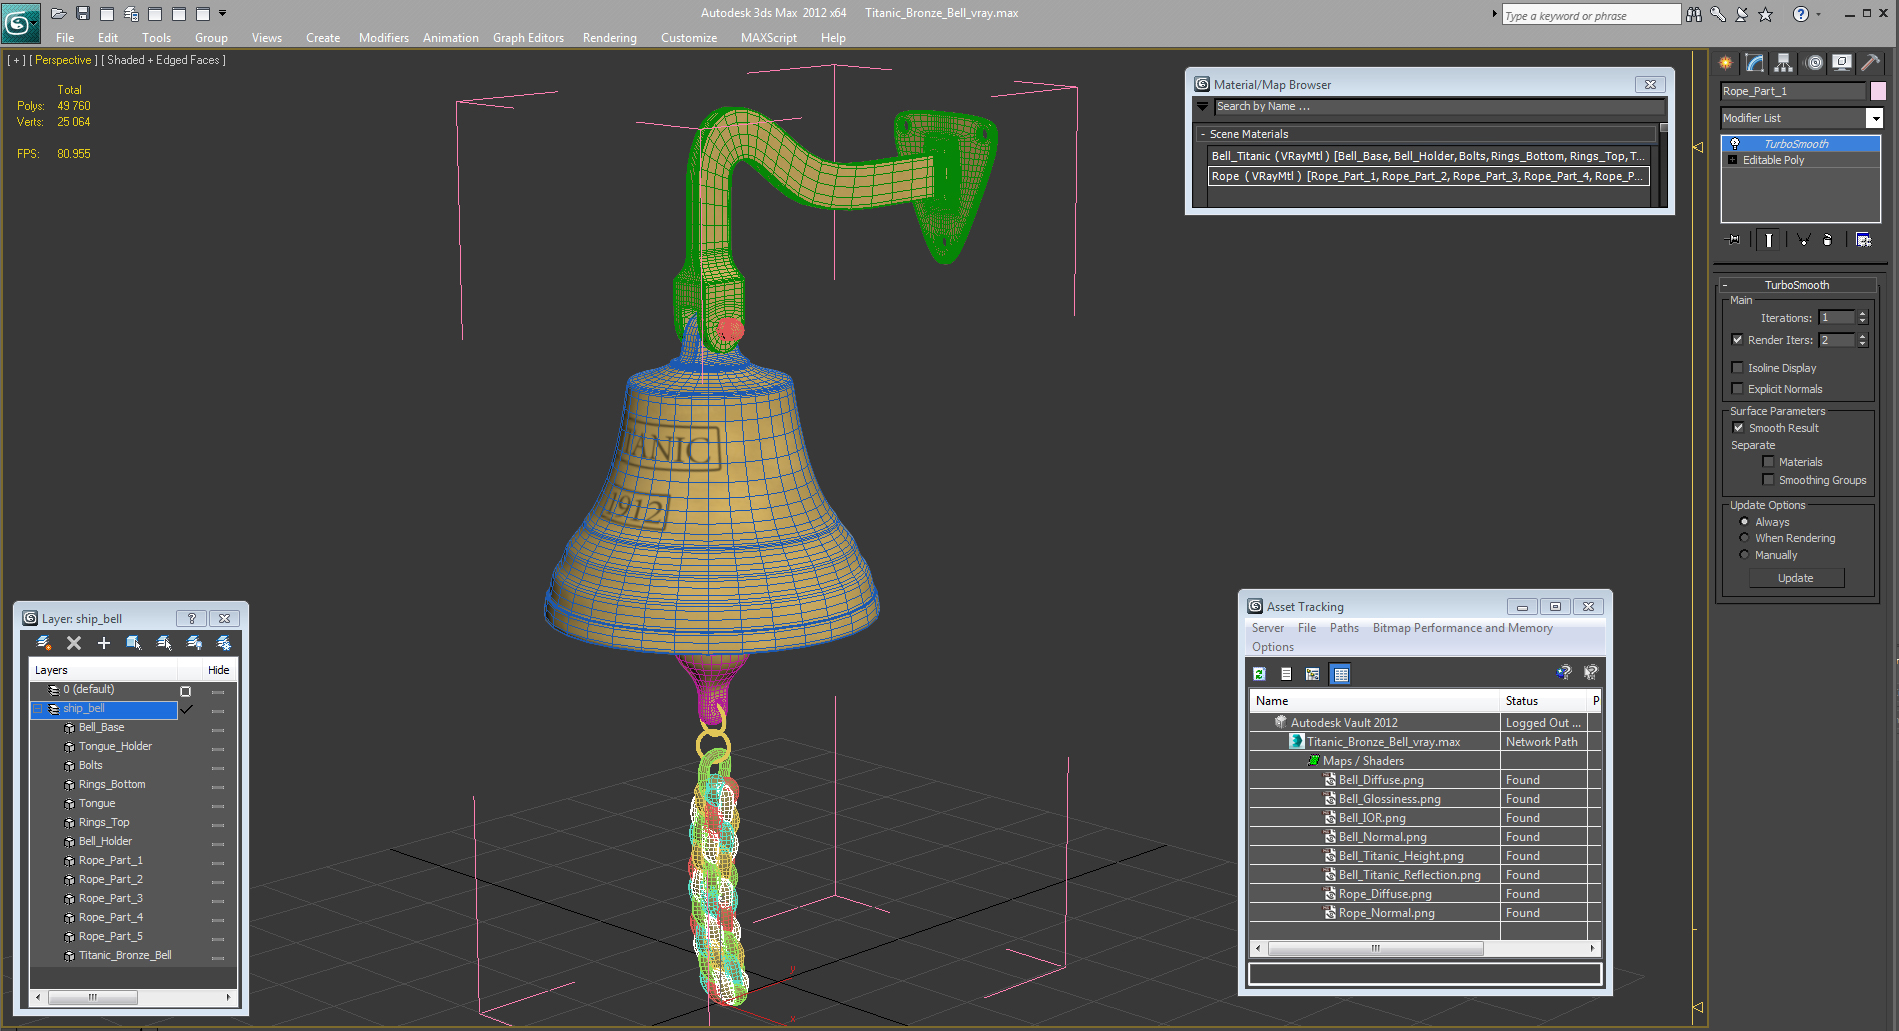Click Create New Layer icon in Layer dialog

(43, 643)
